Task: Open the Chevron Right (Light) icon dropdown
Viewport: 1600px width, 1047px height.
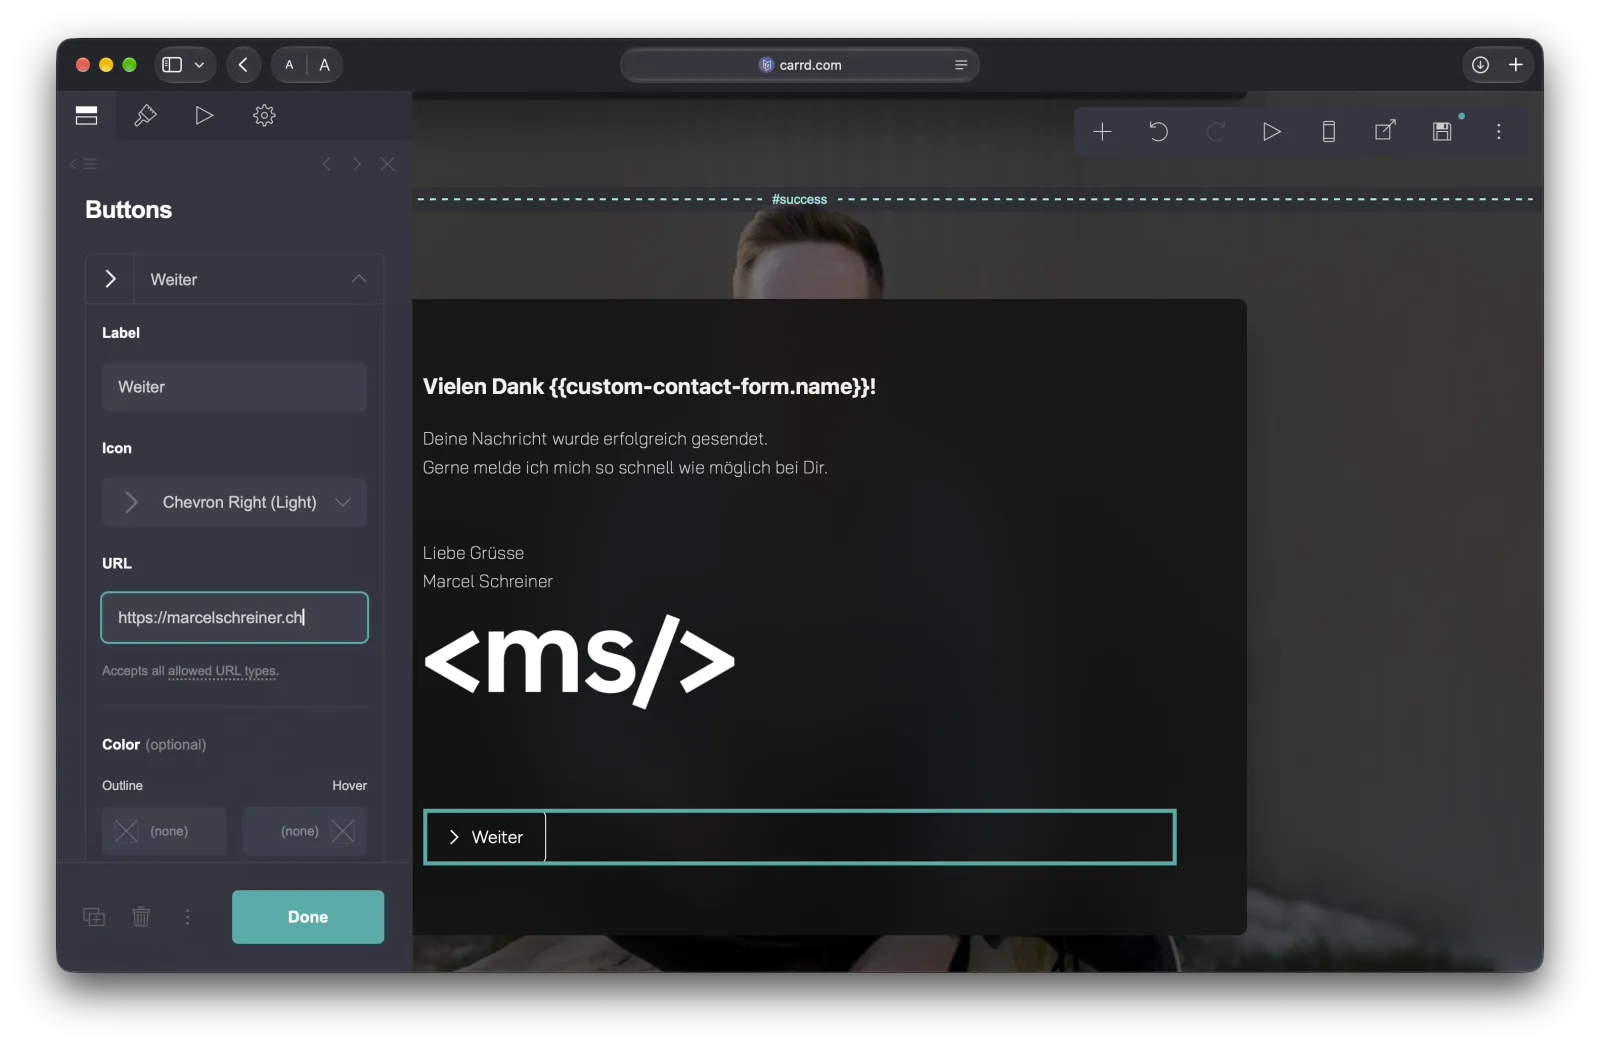Action: 234,502
